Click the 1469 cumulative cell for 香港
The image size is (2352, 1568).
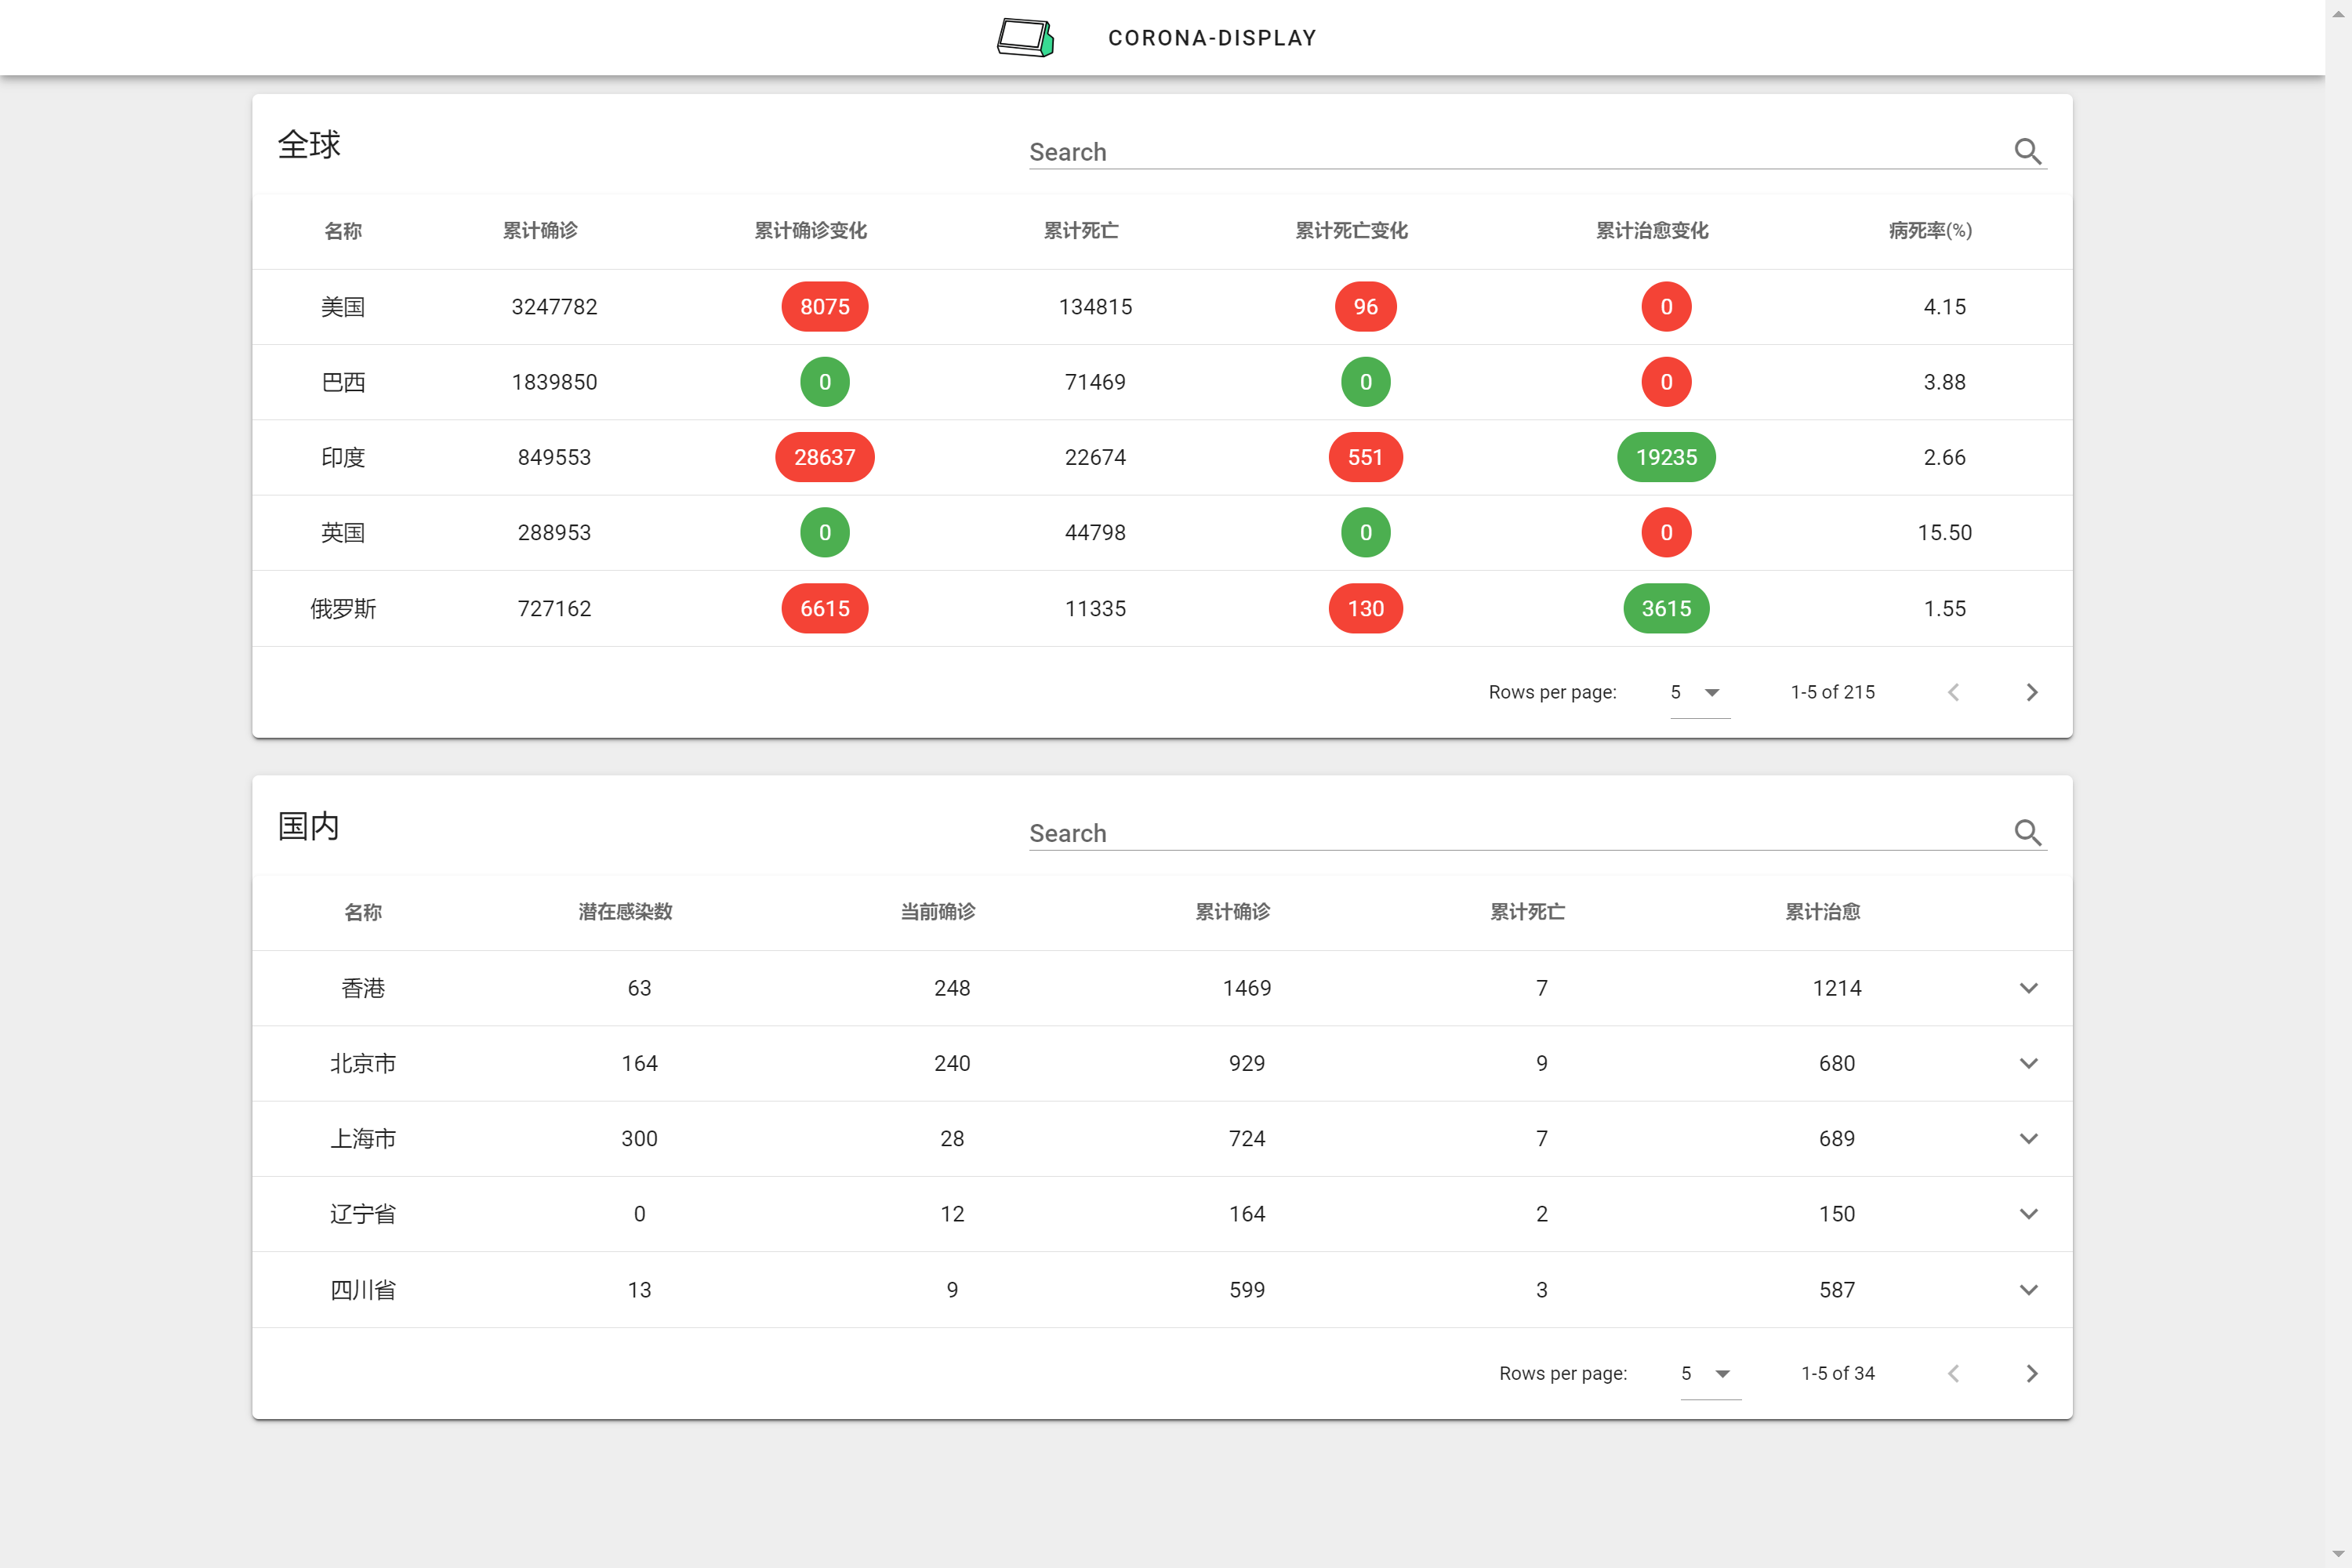coord(1247,988)
